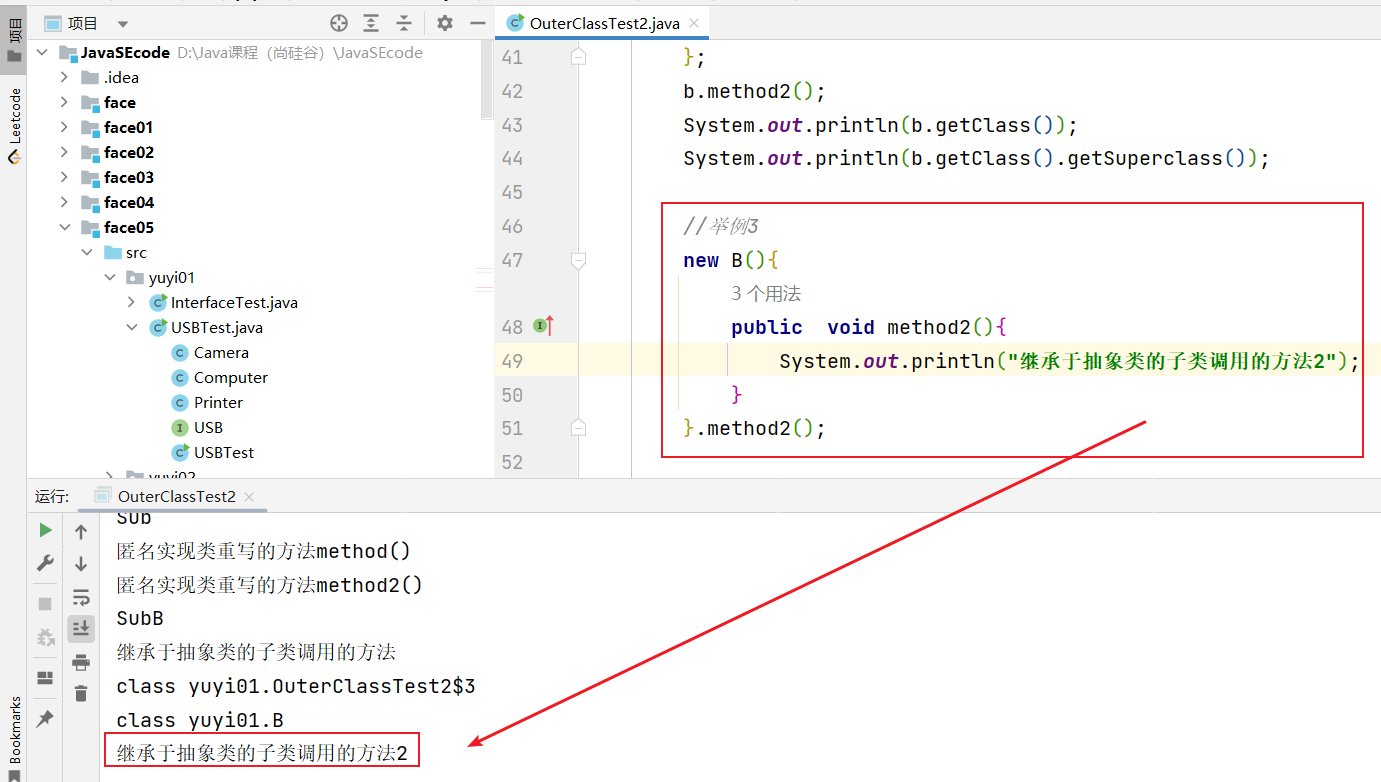Image resolution: width=1381 pixels, height=782 pixels.
Task: Print the console output
Action: tap(81, 662)
